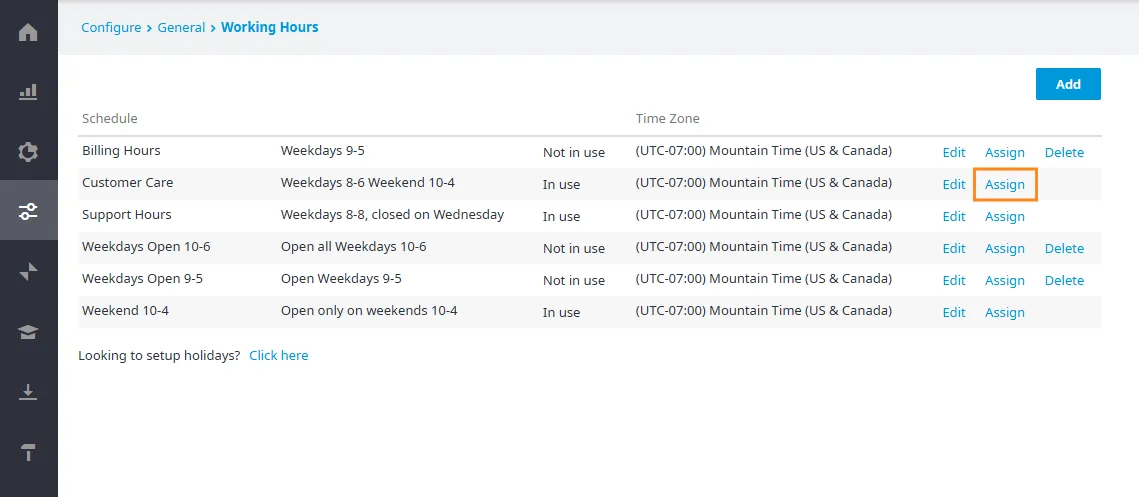1139x497 pixels.
Task: Delete the Billing Hours schedule
Action: tap(1064, 153)
